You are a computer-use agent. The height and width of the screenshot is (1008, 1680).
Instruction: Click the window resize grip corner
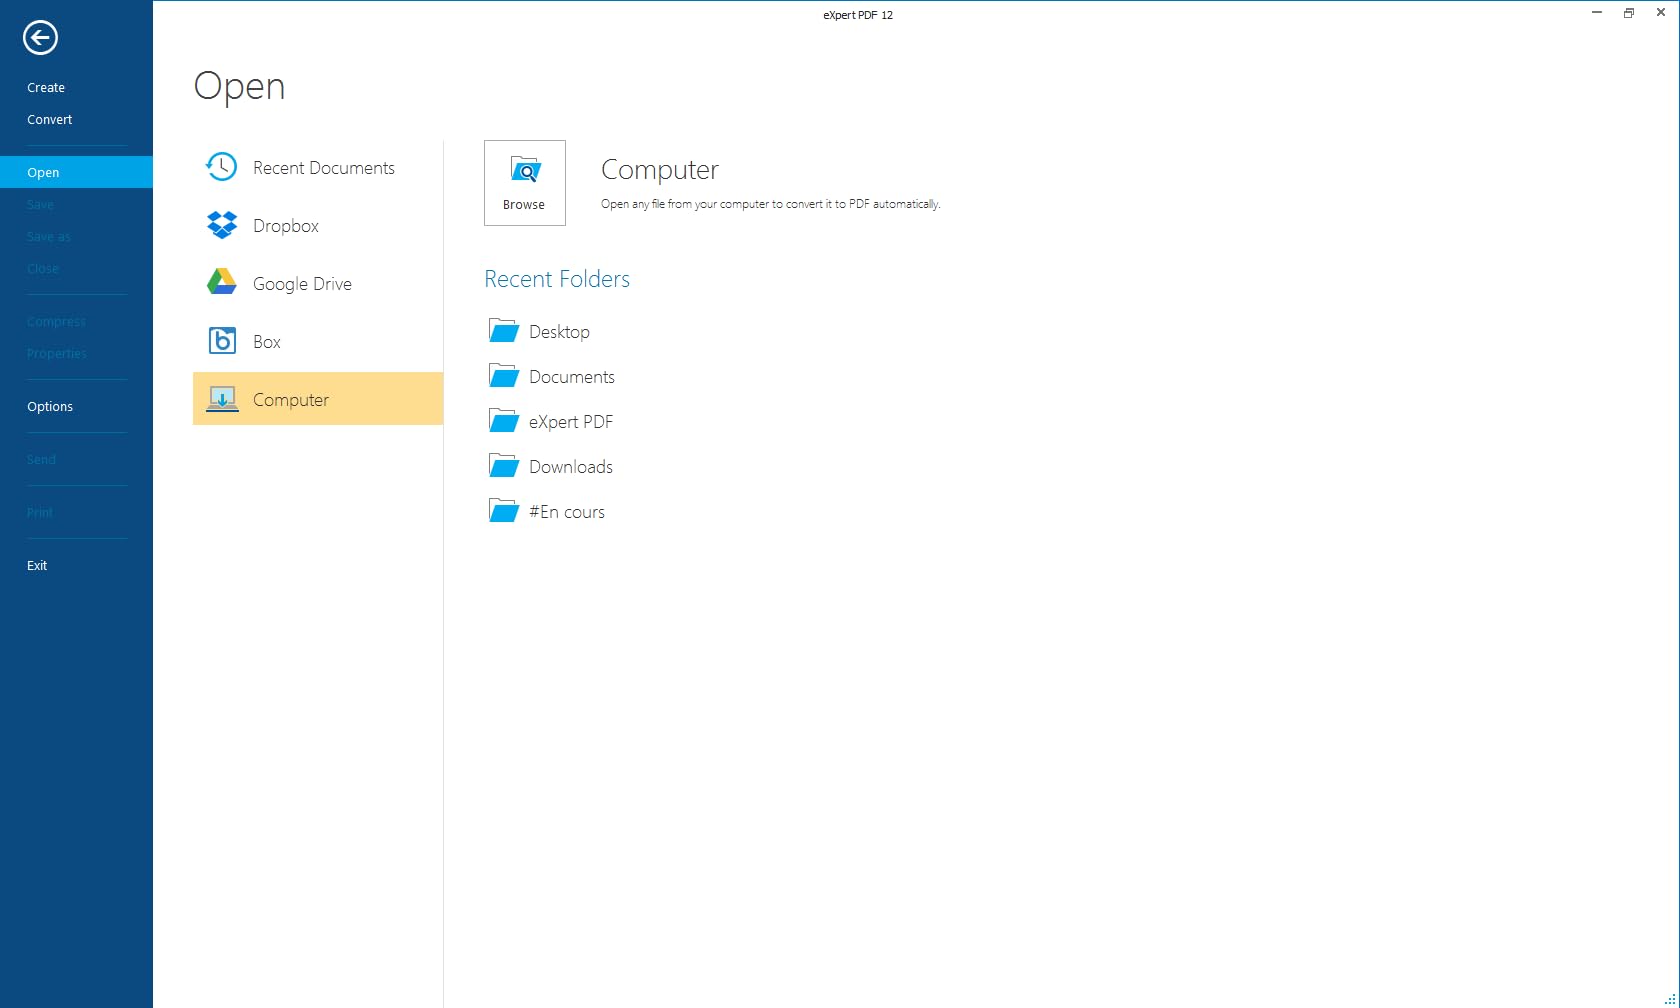[1669, 998]
